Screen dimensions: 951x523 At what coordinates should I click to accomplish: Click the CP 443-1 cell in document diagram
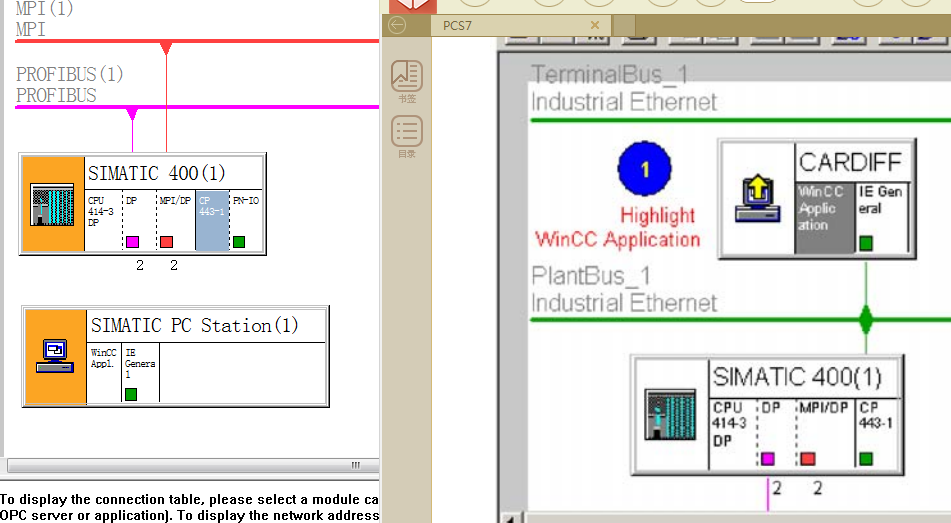[877, 432]
